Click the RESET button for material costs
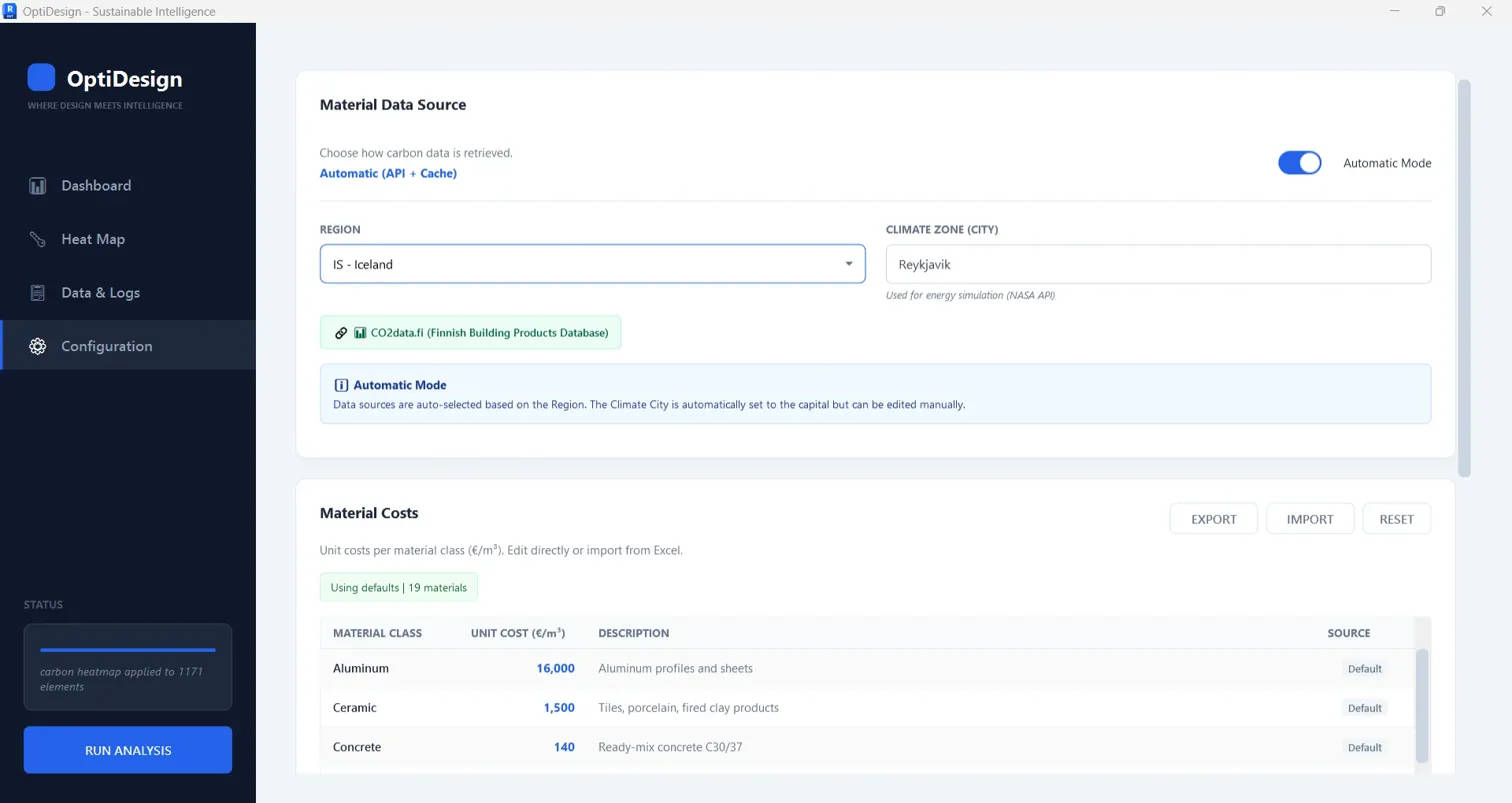The height and width of the screenshot is (803, 1512). (1396, 518)
